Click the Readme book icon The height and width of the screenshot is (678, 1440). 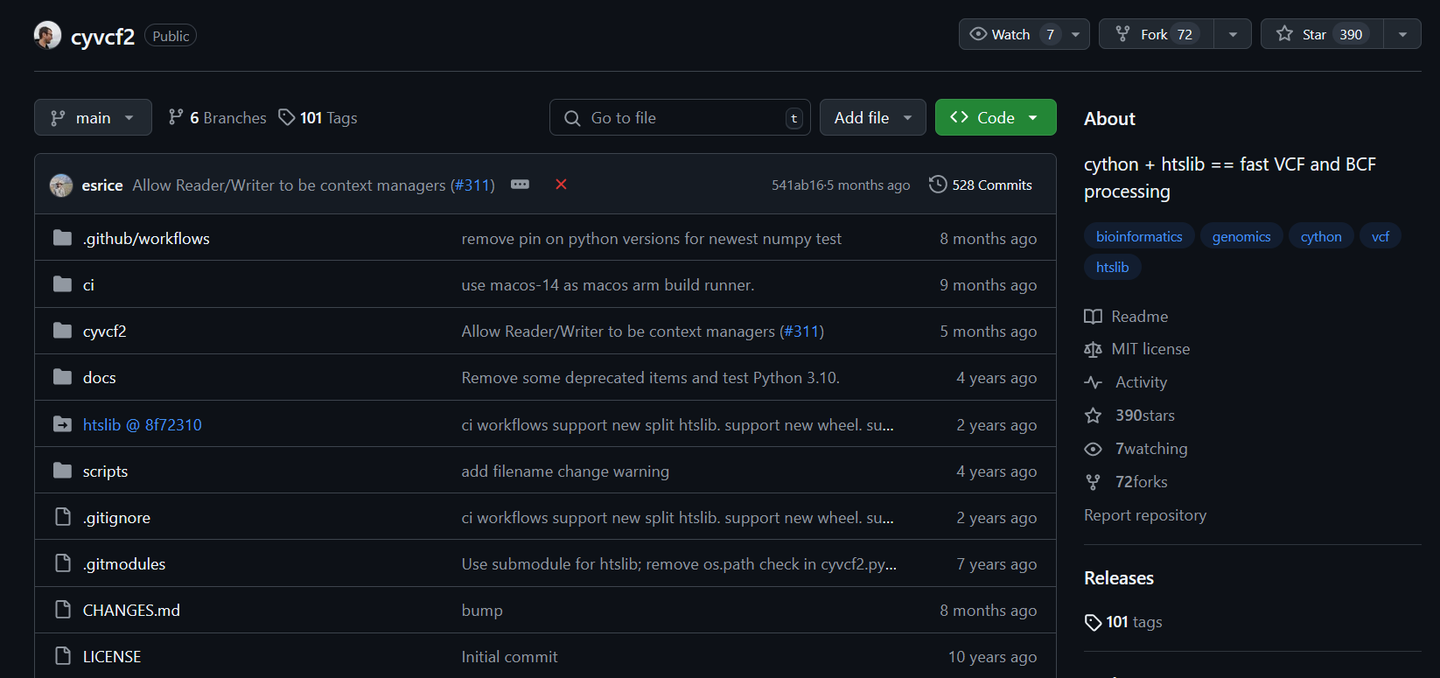pos(1093,316)
